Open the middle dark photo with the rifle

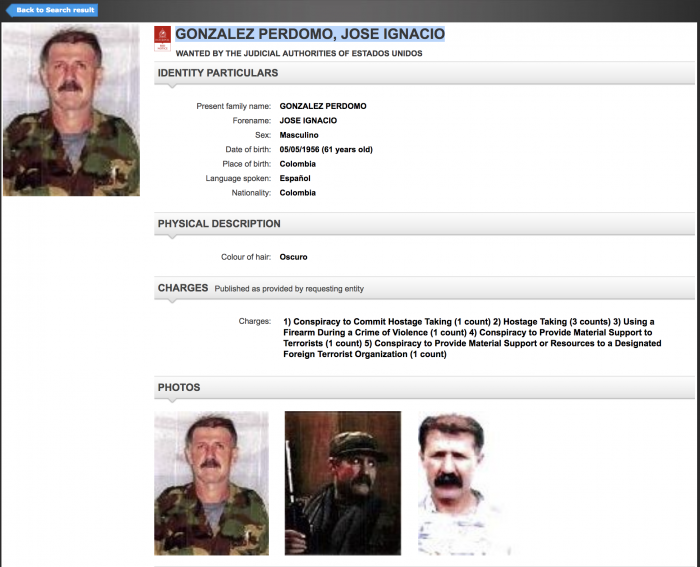click(x=342, y=483)
